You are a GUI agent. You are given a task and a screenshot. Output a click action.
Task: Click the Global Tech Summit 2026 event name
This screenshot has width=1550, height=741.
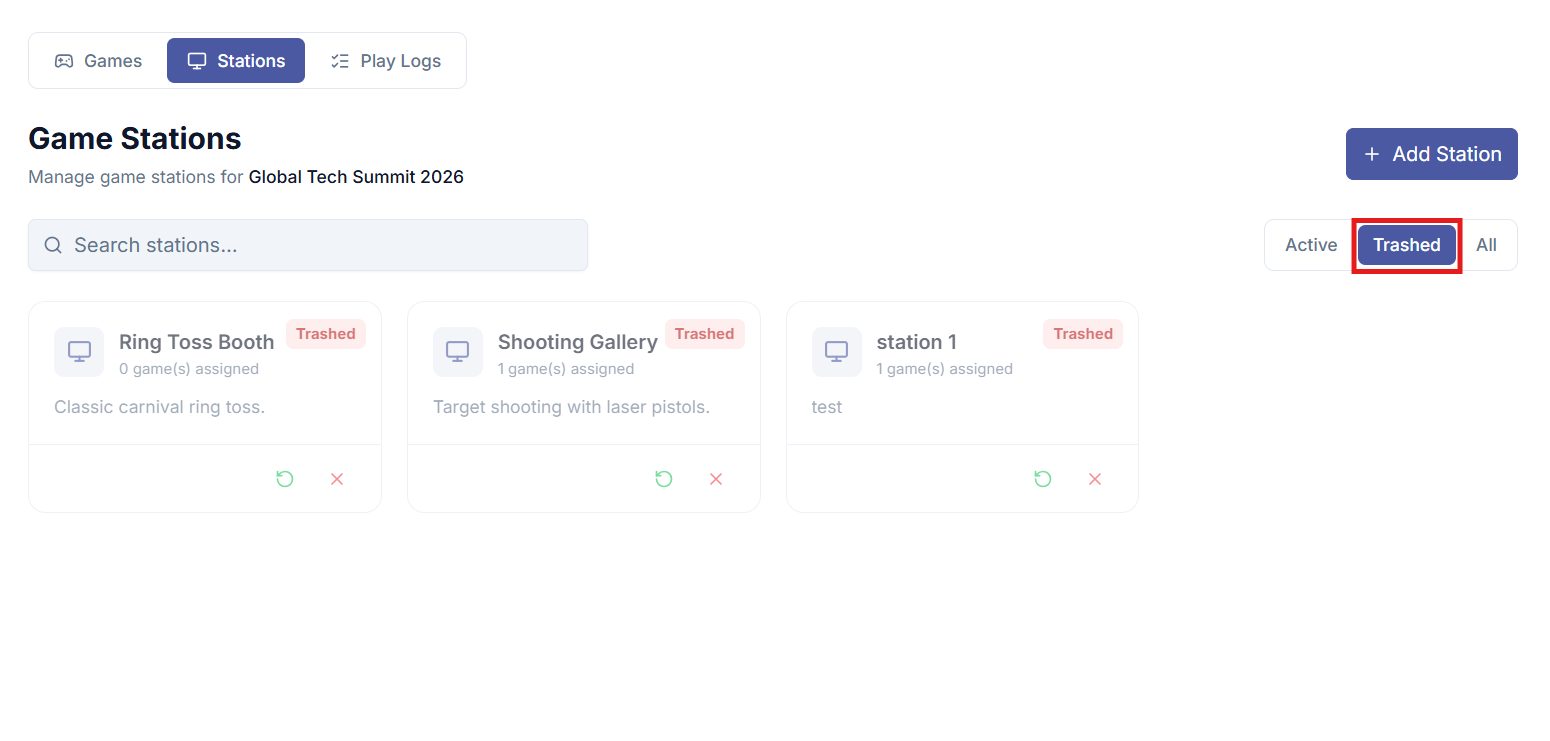[356, 177]
